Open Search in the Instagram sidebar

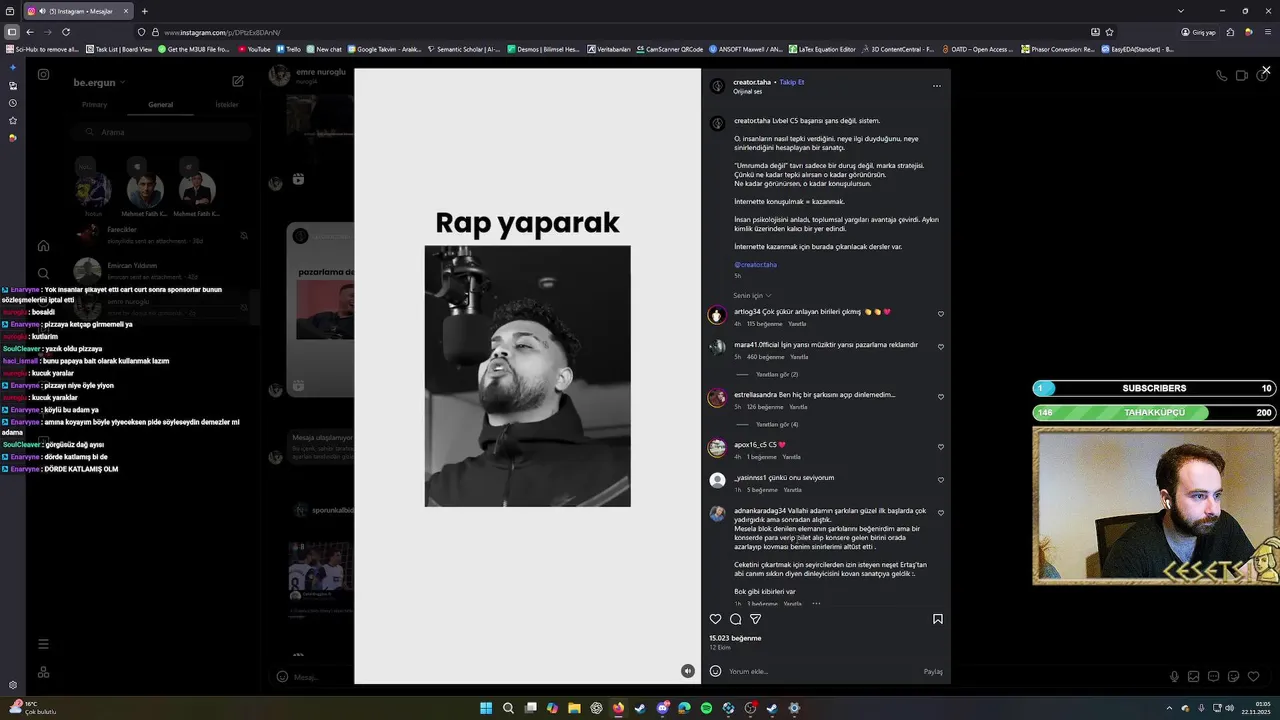tap(43, 273)
